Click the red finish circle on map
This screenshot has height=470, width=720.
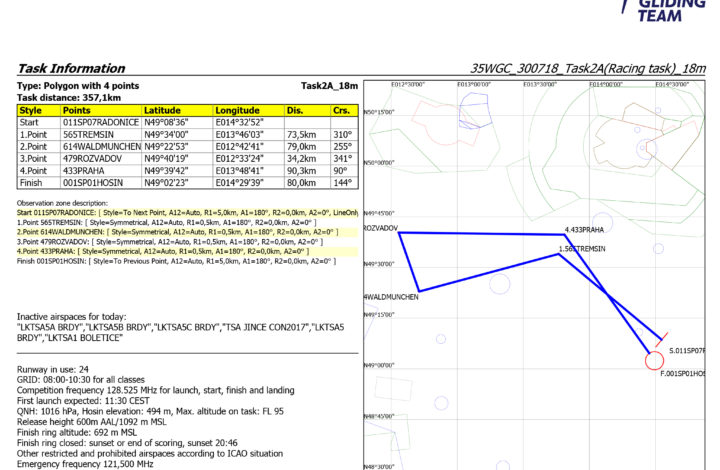click(x=654, y=360)
